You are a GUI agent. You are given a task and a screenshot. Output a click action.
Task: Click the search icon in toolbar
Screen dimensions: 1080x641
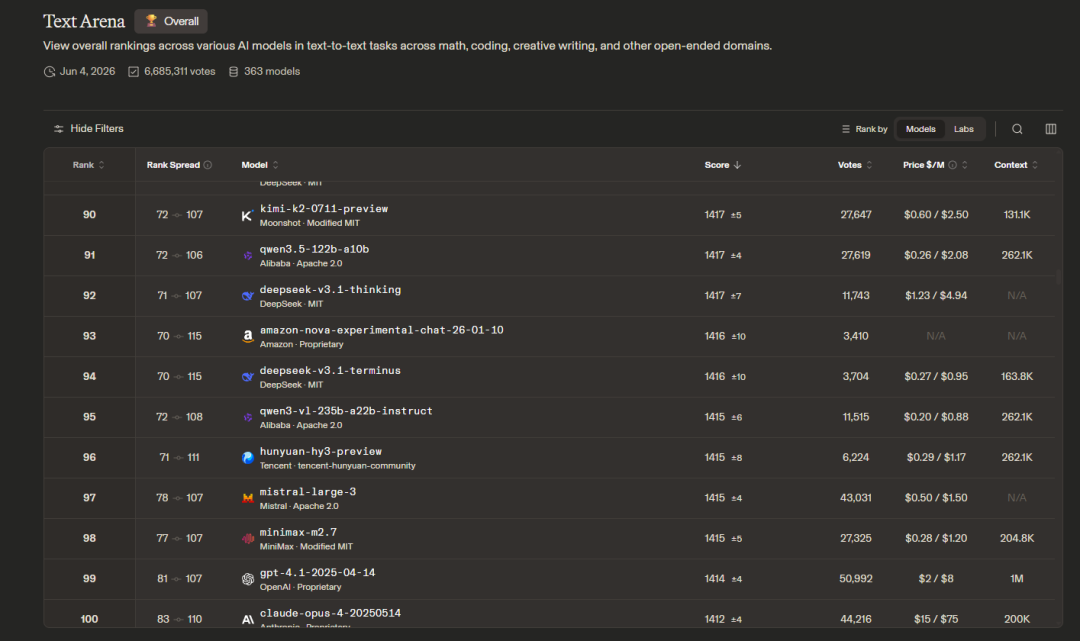coord(1017,129)
